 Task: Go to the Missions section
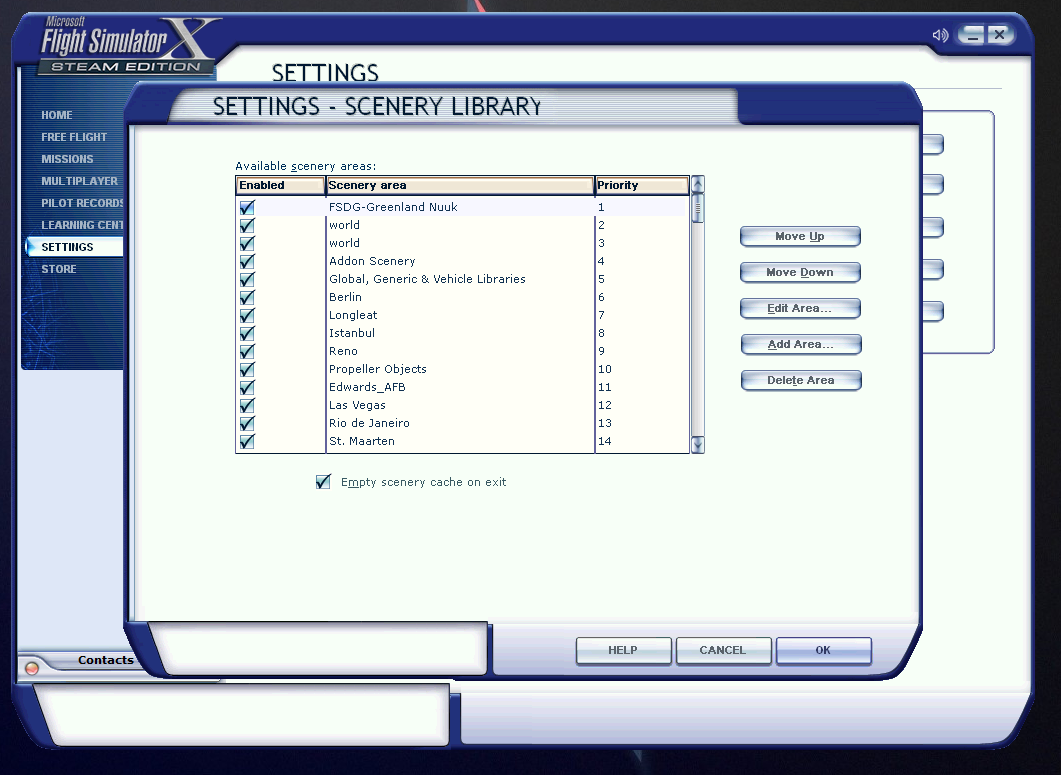click(67, 159)
